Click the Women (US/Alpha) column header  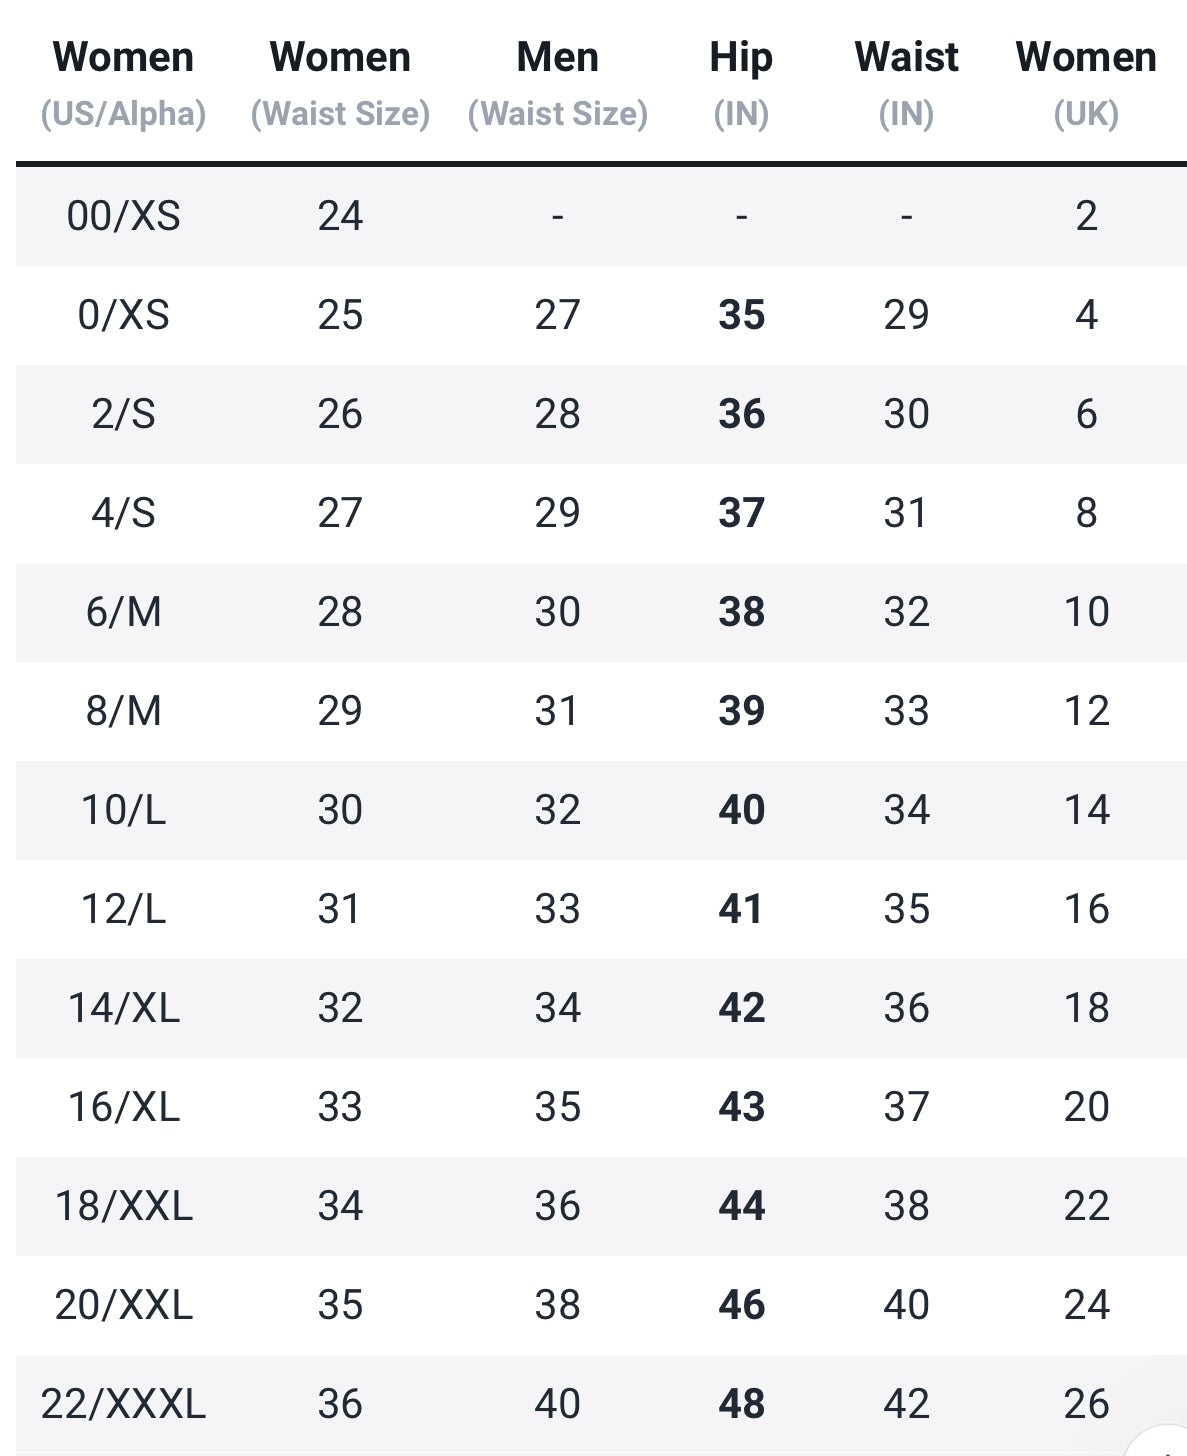123,84
